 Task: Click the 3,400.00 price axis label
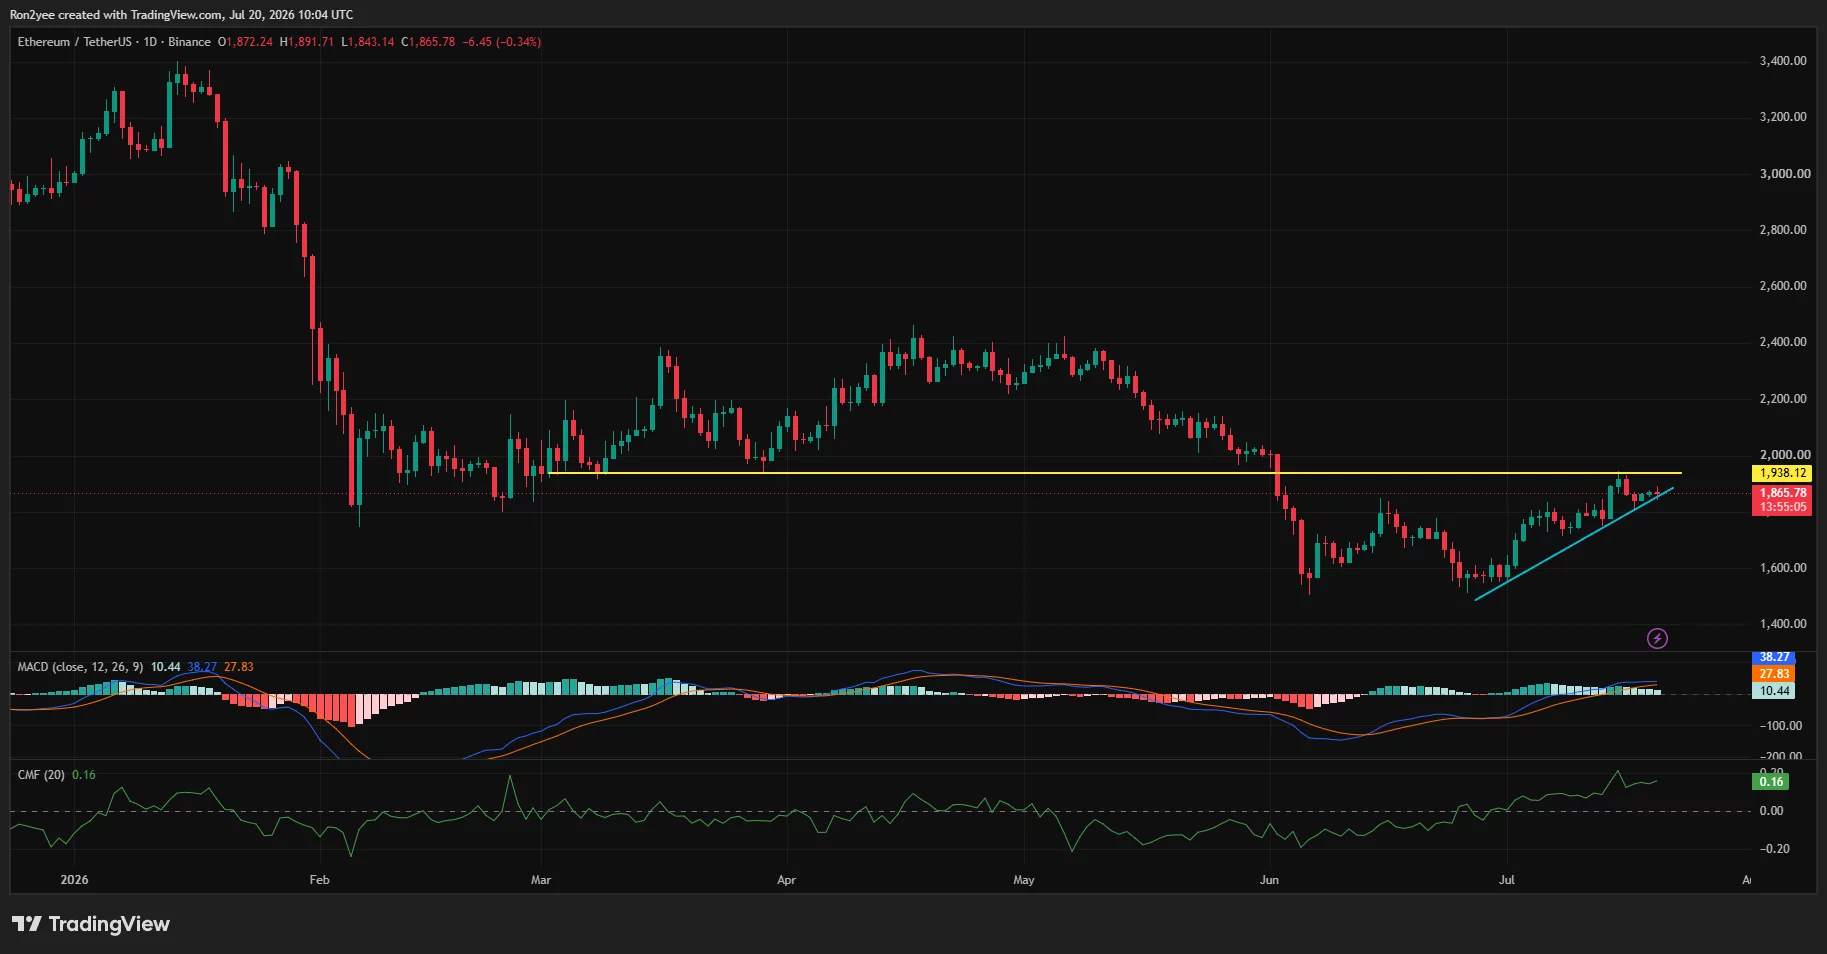pyautogui.click(x=1783, y=61)
